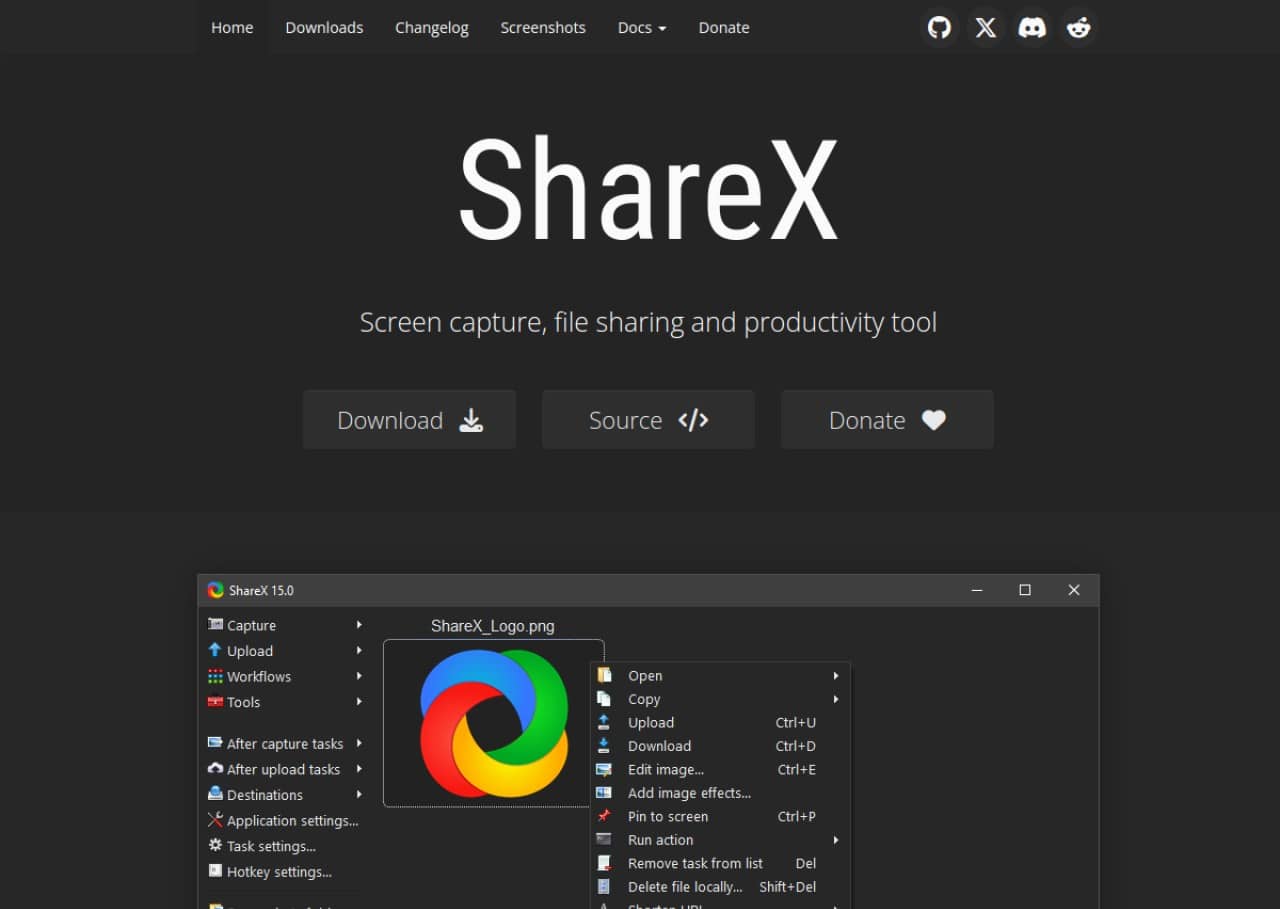1280x909 pixels.
Task: Select Edit image... in the context menu
Action: coord(666,769)
